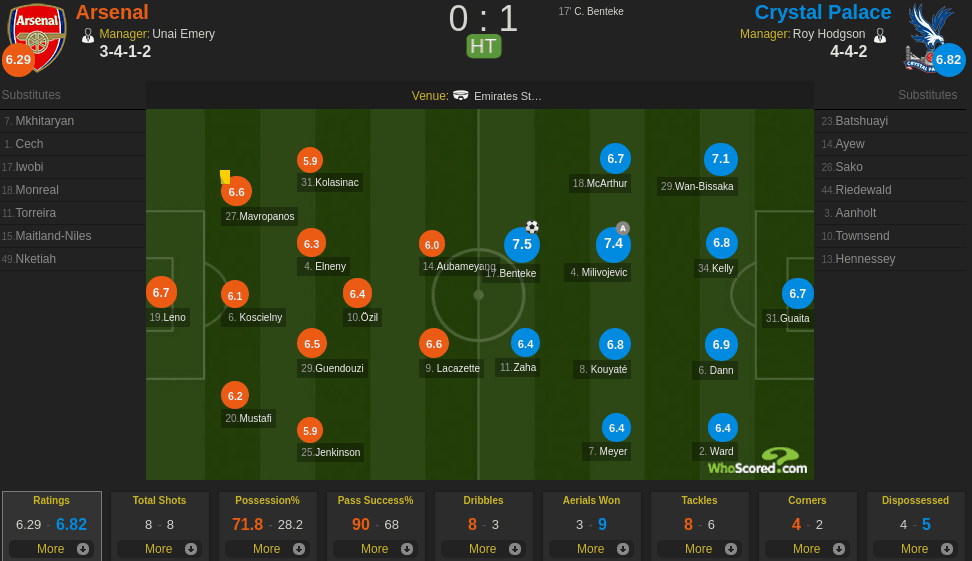The height and width of the screenshot is (561, 972).
Task: Select the Ratings stat tab
Action: point(51,501)
